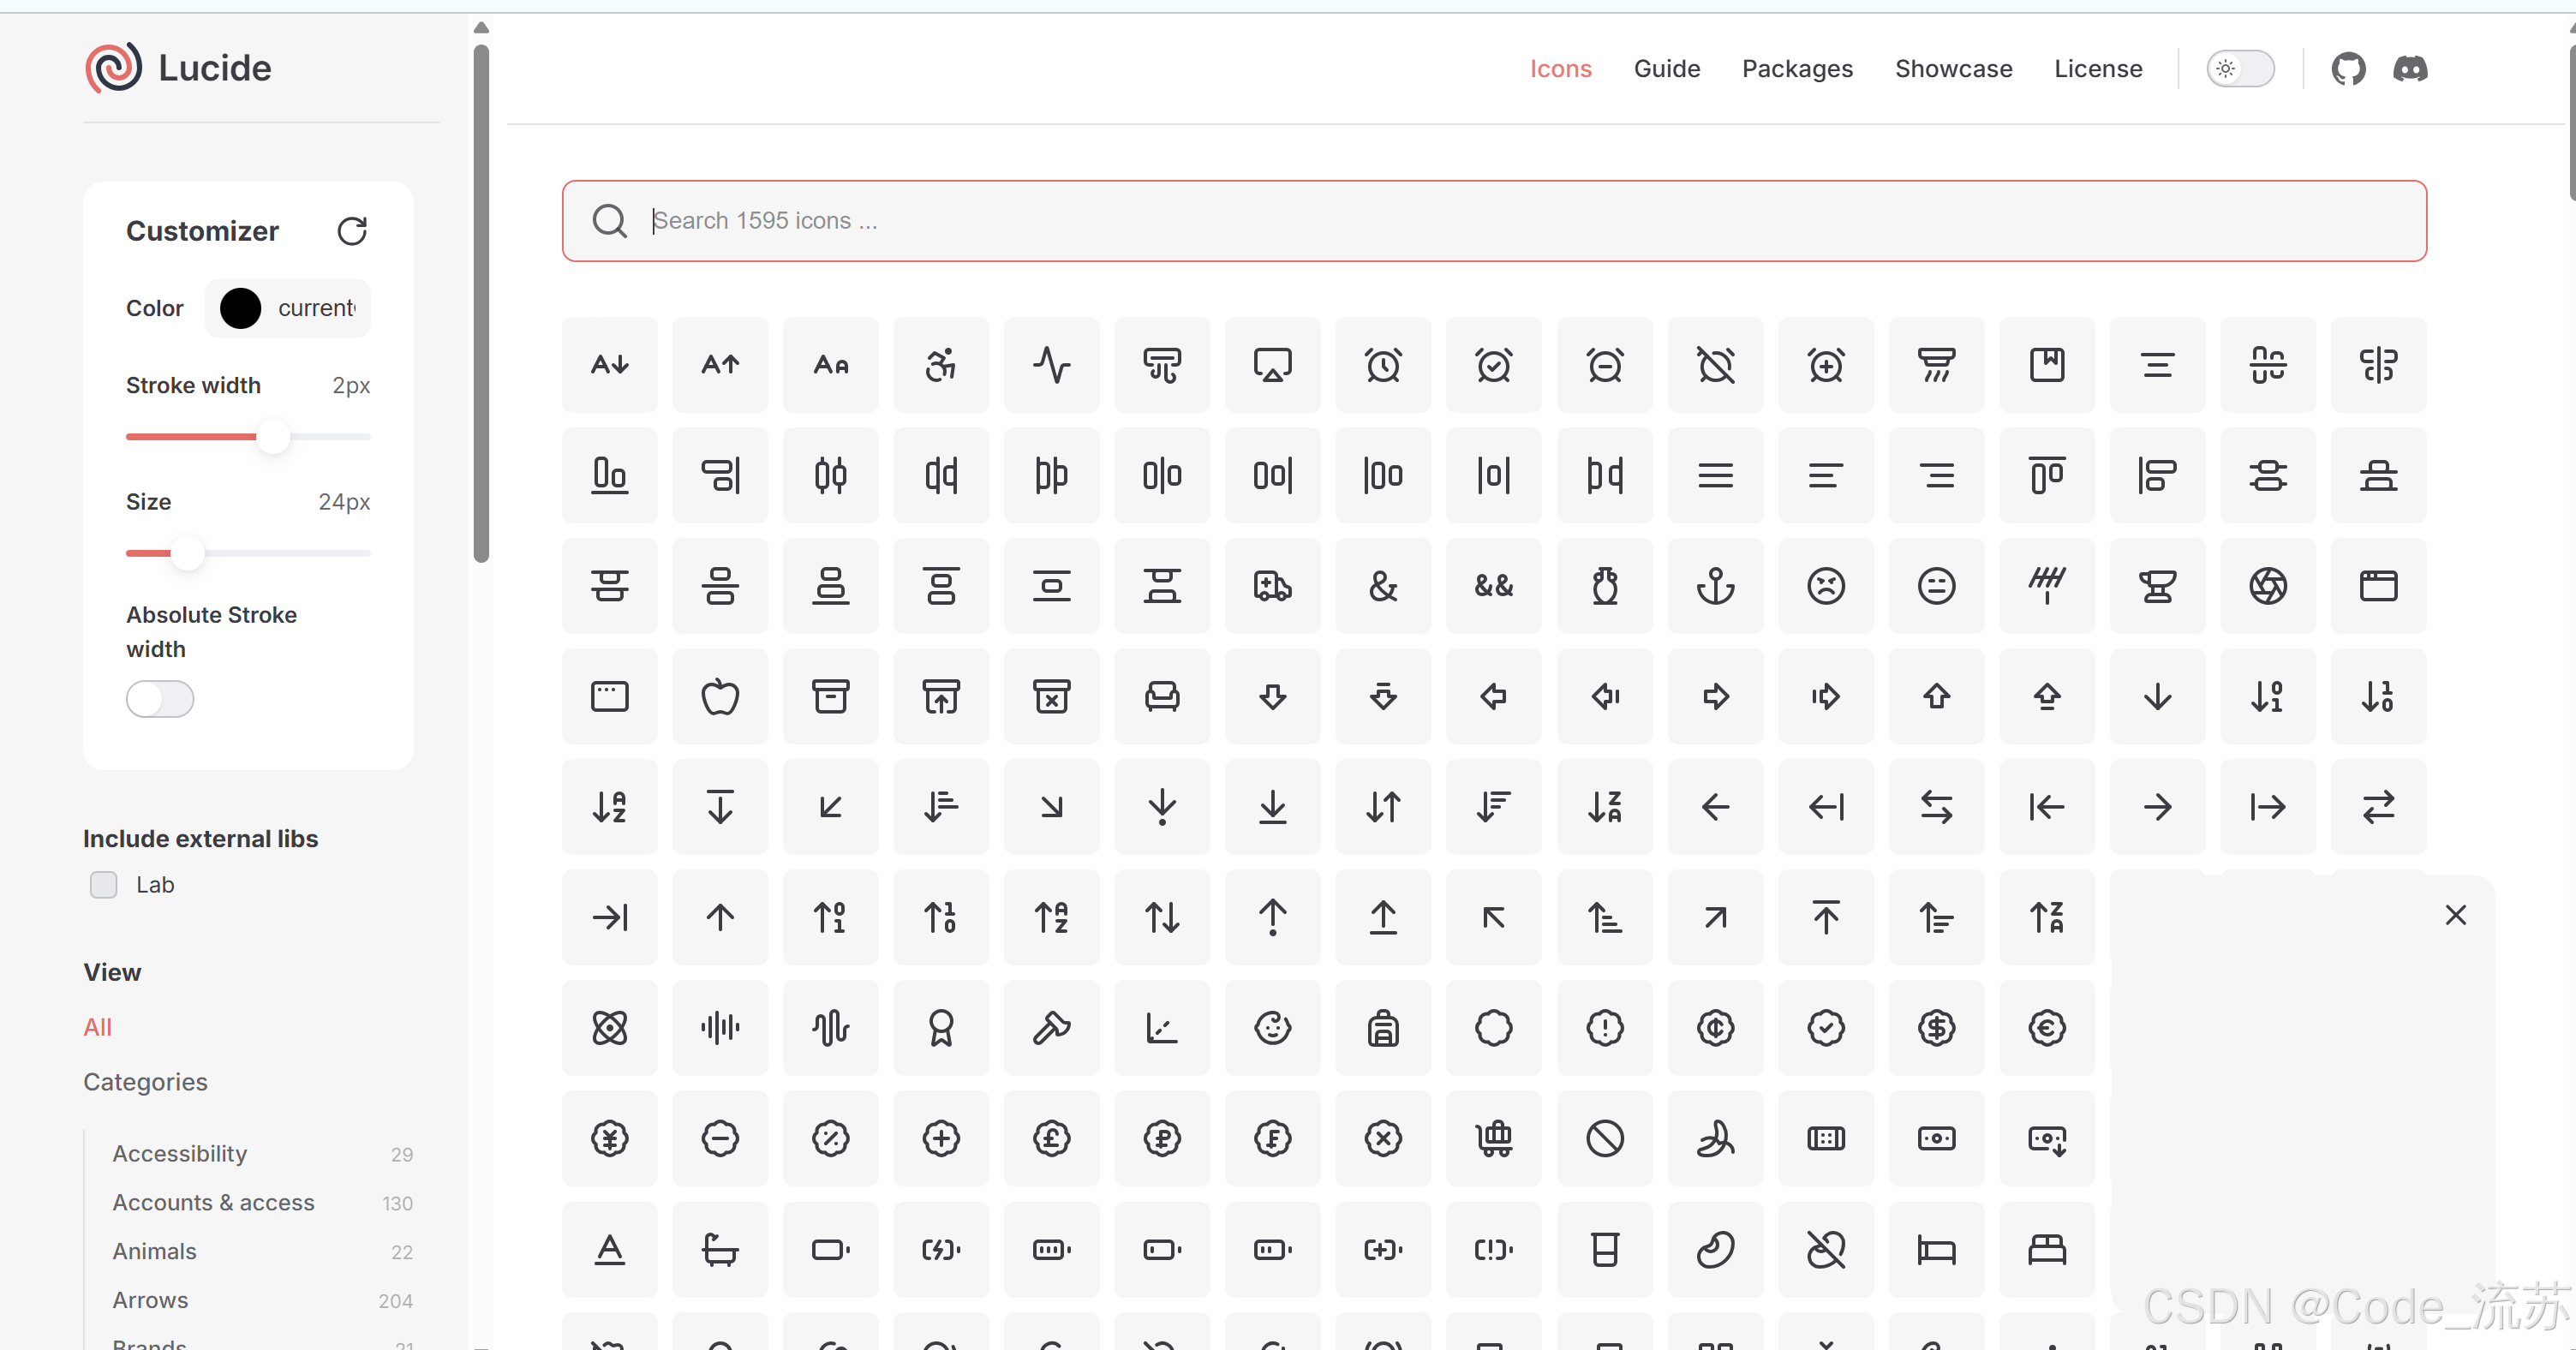
Task: Click the ambulance icon
Action: 1272,586
